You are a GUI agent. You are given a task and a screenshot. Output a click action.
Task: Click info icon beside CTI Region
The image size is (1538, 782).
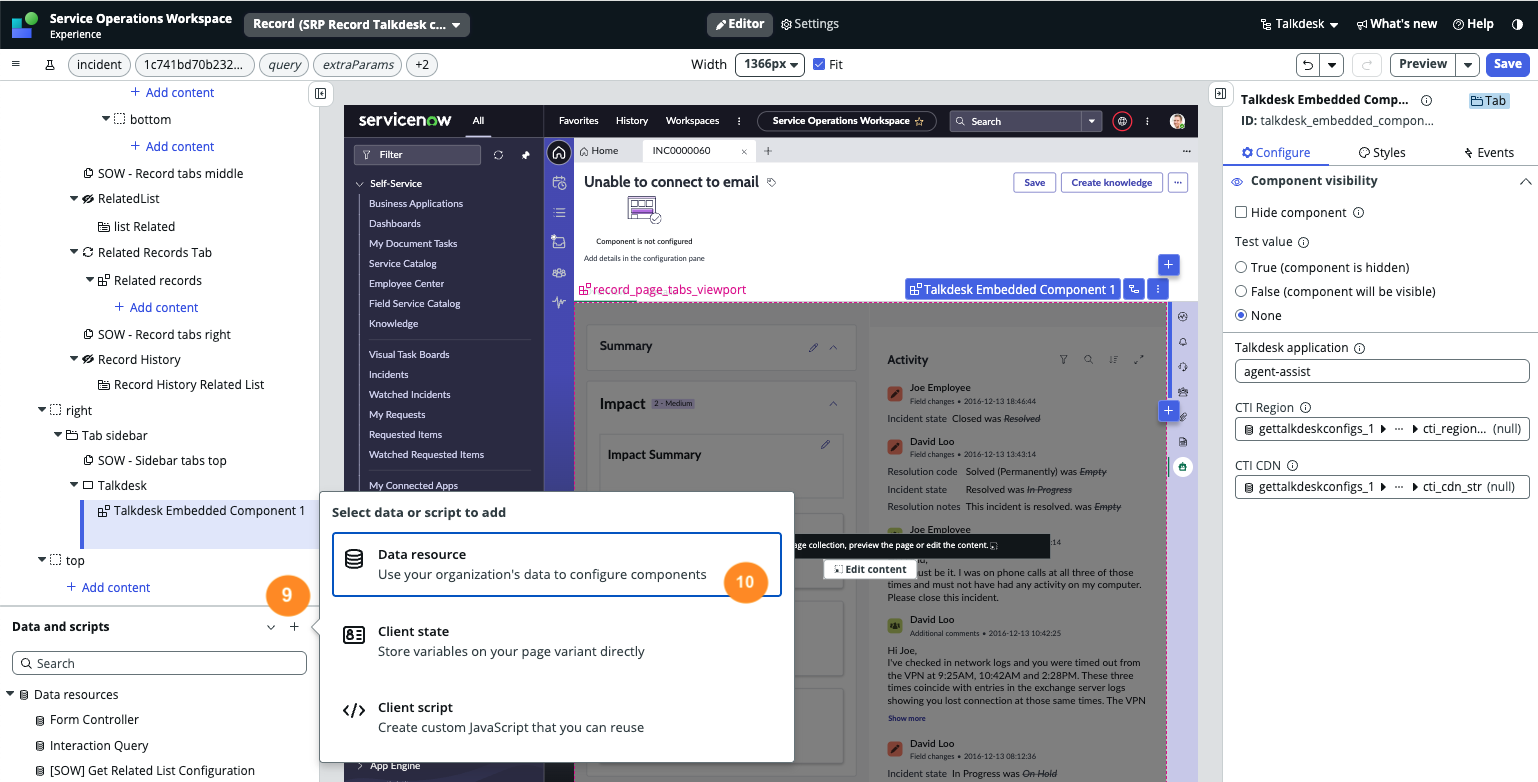pyautogui.click(x=1306, y=408)
